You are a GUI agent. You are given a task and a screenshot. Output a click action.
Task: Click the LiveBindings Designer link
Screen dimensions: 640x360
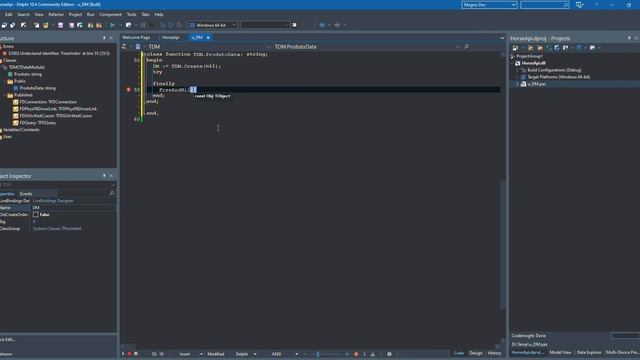53,201
